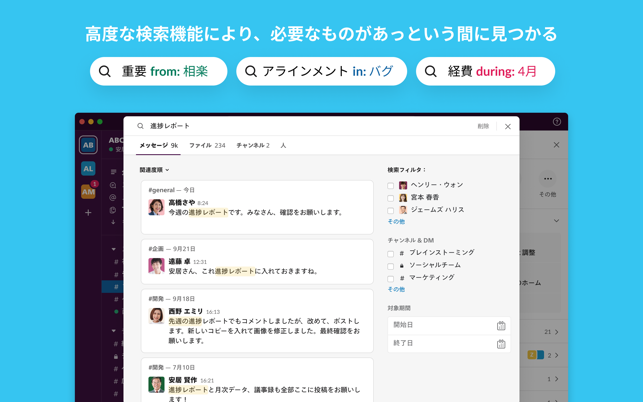Click the three-dot その他 icon
This screenshot has height=402, width=643.
(547, 179)
